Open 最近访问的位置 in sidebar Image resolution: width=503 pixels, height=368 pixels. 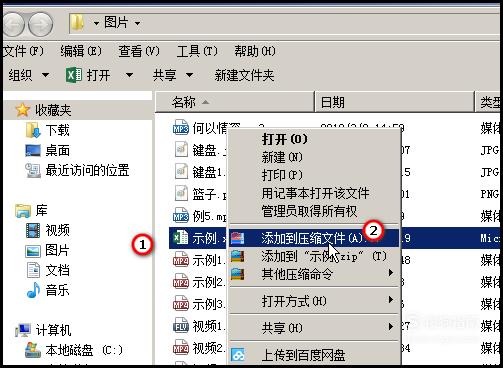[77, 170]
